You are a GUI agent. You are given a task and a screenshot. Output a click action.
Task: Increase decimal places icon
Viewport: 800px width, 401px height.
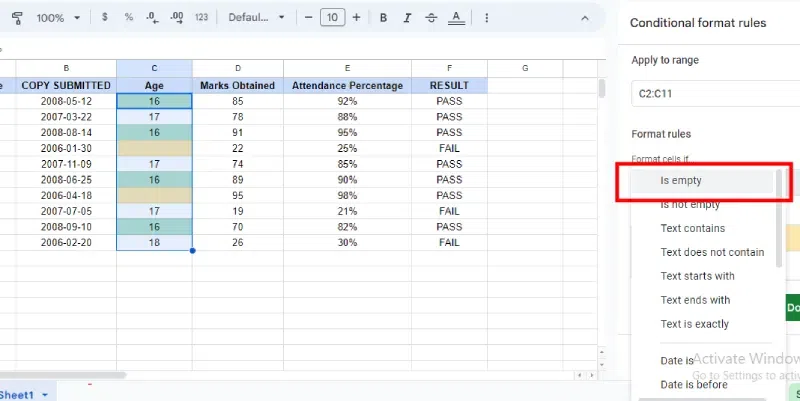[177, 17]
